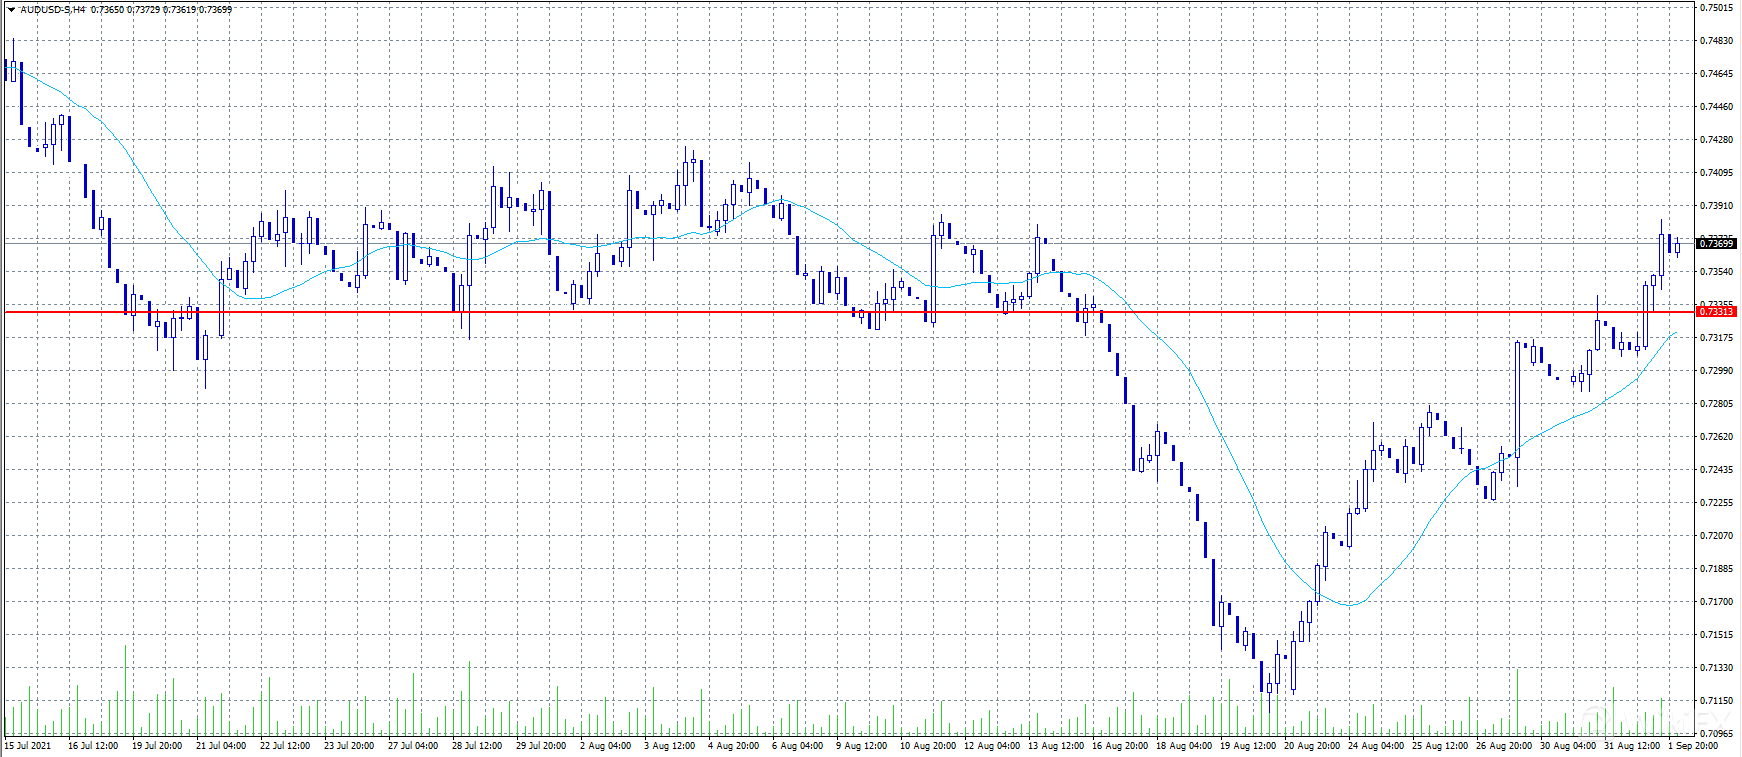Click the black 0.73699 current price tag
This screenshot has height=757, width=1742.
click(1717, 244)
